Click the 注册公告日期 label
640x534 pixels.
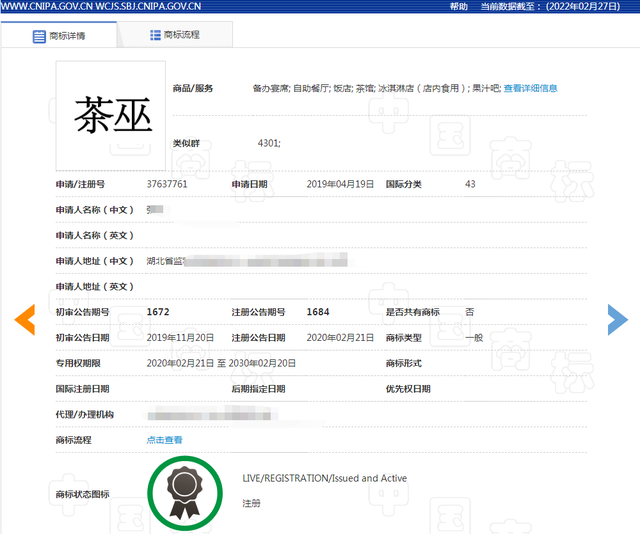click(x=258, y=338)
